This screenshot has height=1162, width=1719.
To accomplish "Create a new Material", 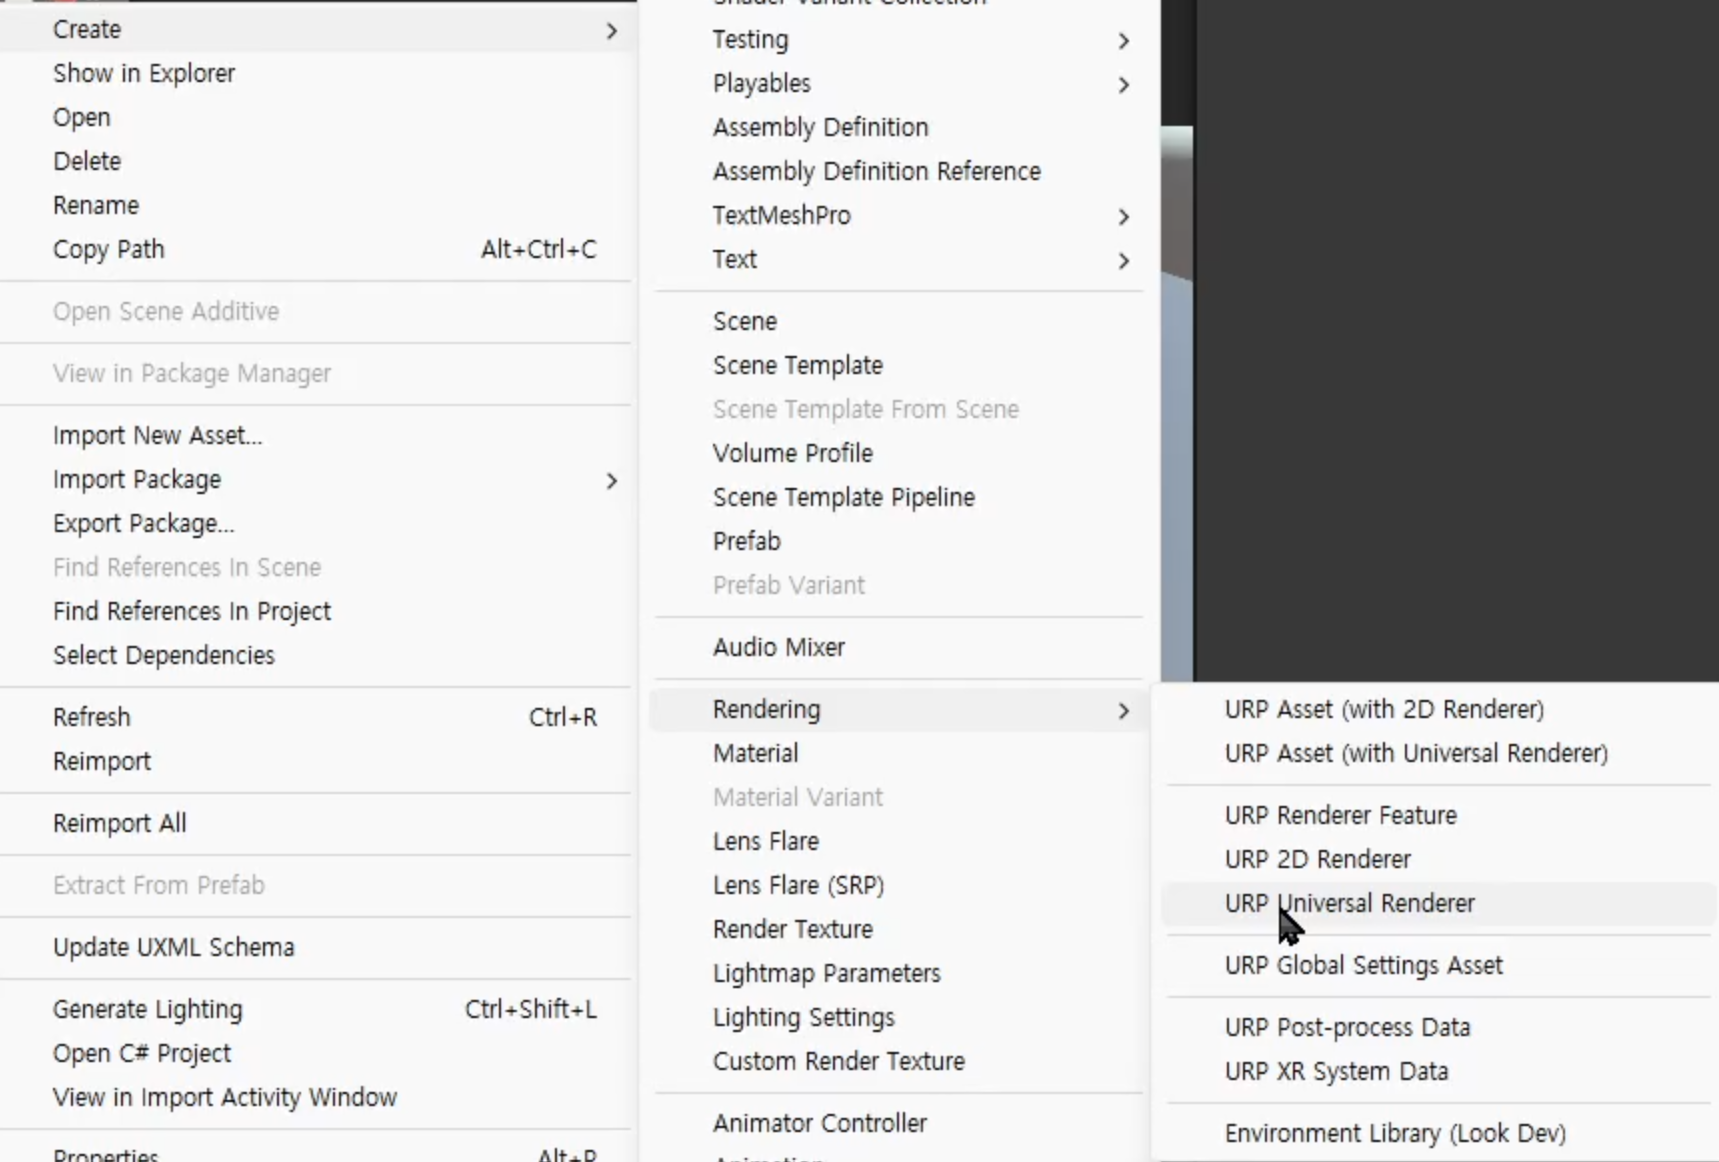I will point(898,754).
